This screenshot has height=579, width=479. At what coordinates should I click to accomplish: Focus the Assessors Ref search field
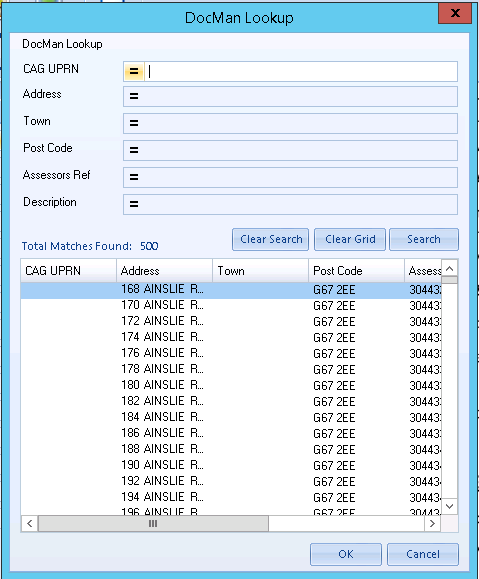[x=290, y=177]
